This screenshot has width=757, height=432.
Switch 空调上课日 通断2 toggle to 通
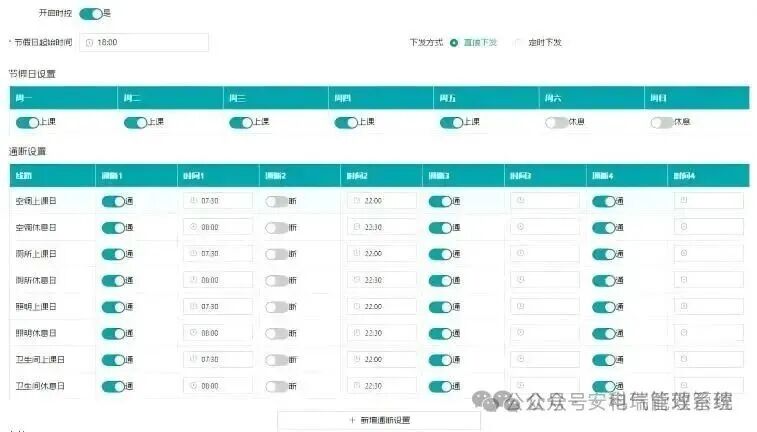point(276,201)
